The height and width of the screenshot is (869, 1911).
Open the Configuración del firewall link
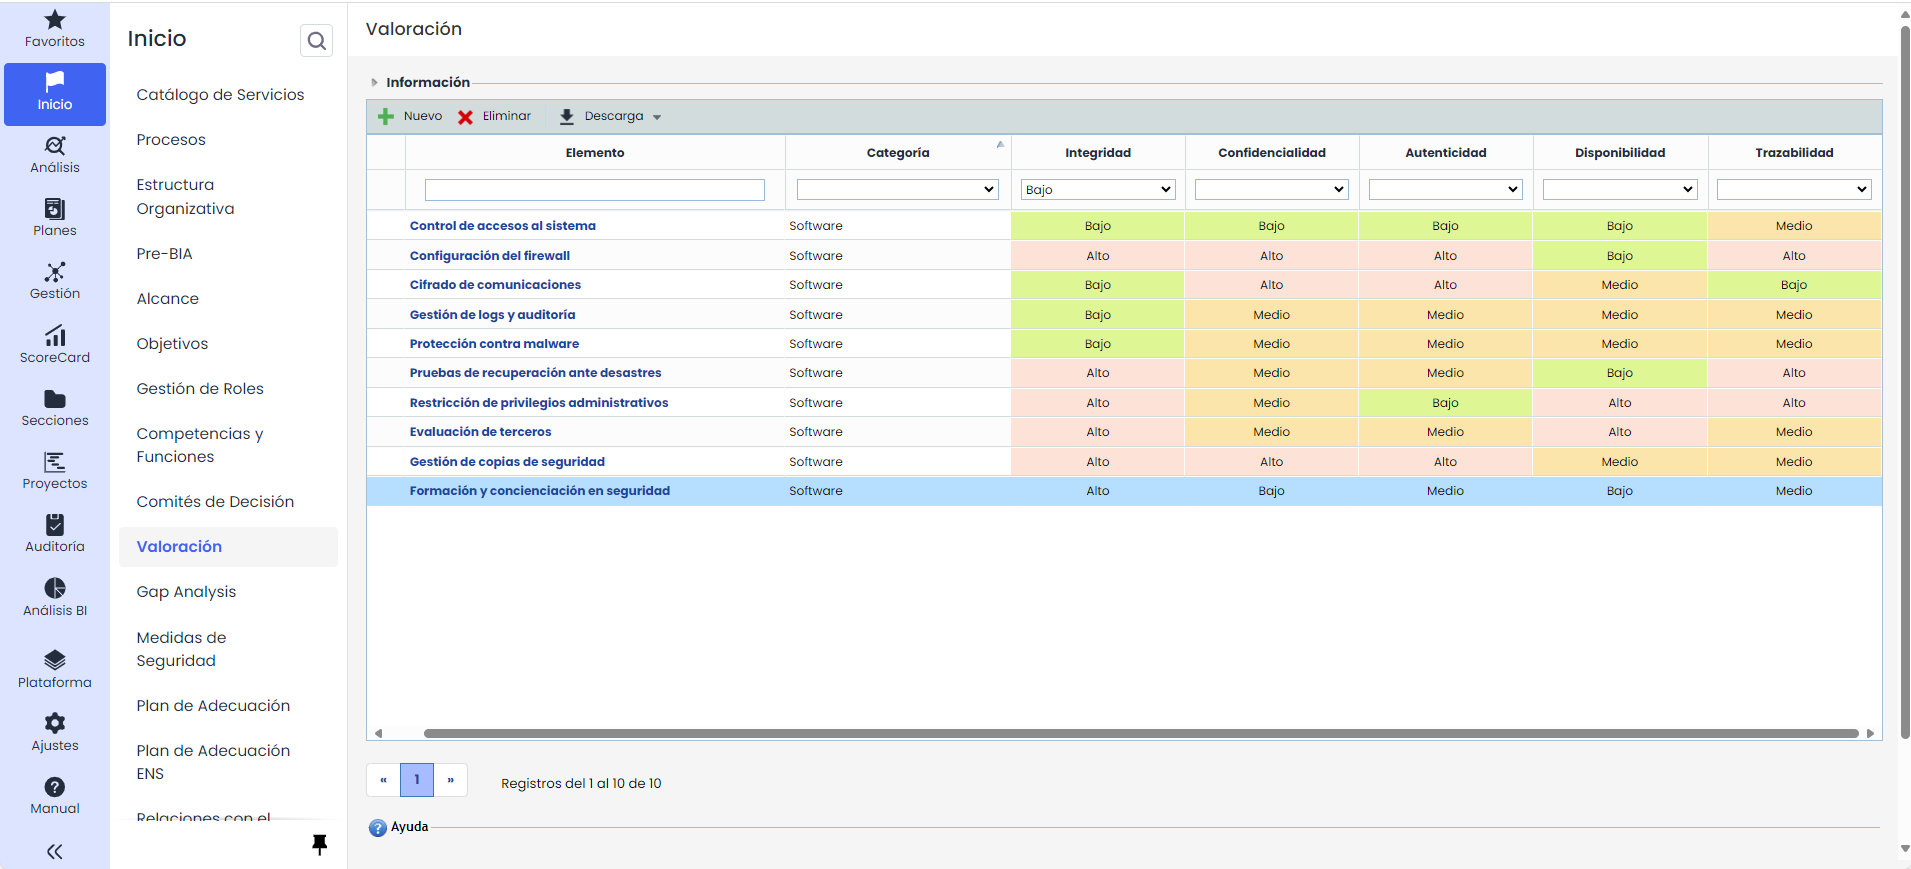[x=489, y=256]
